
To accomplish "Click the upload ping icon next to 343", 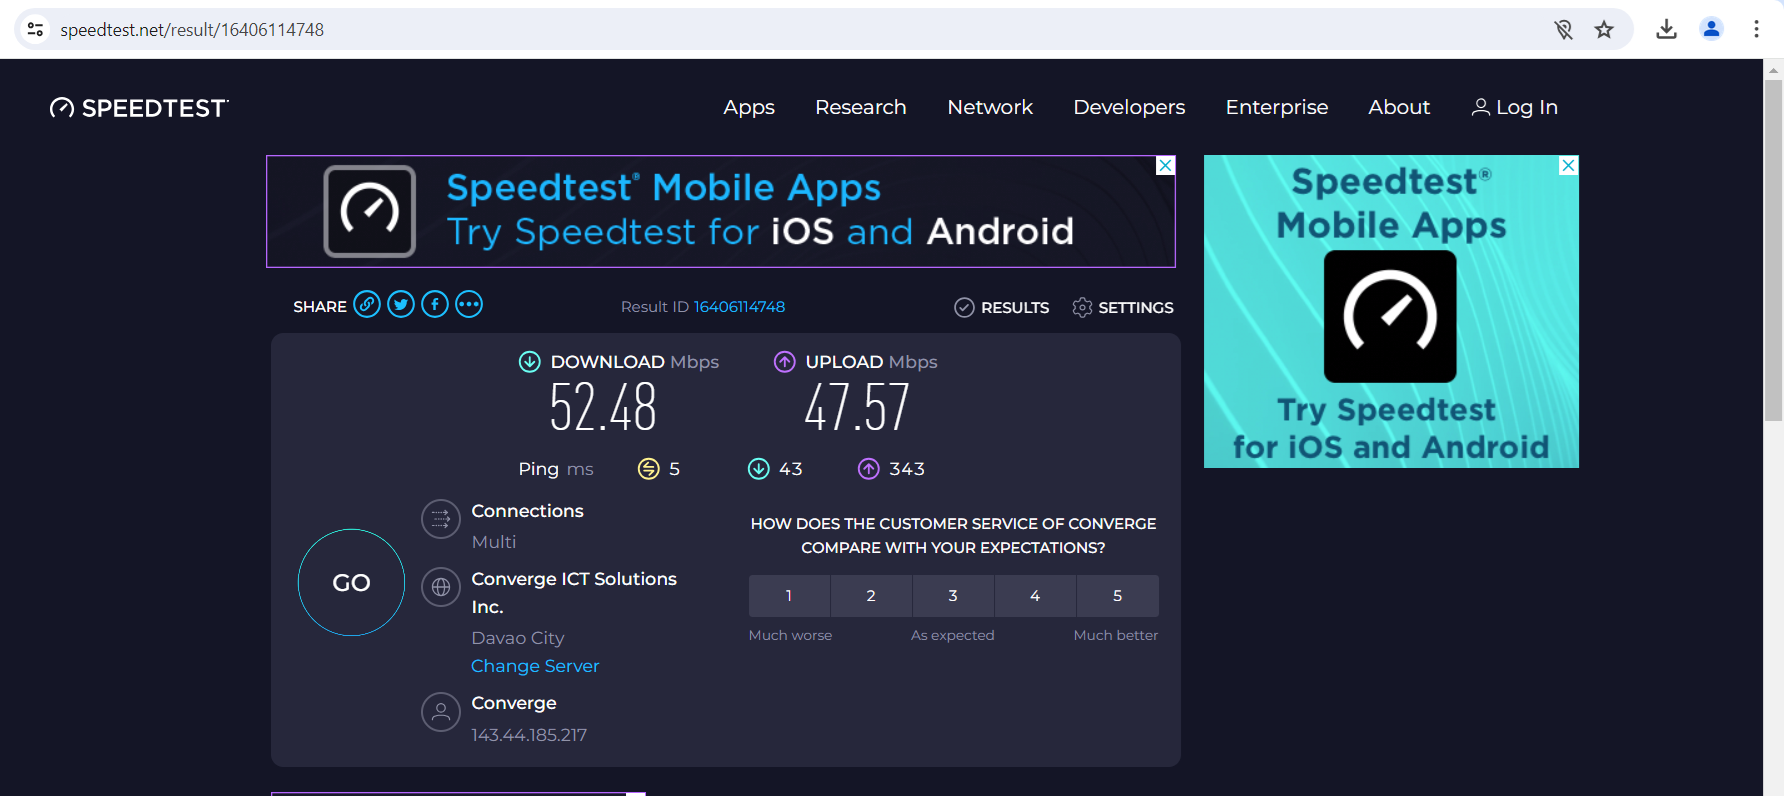I will 869,468.
